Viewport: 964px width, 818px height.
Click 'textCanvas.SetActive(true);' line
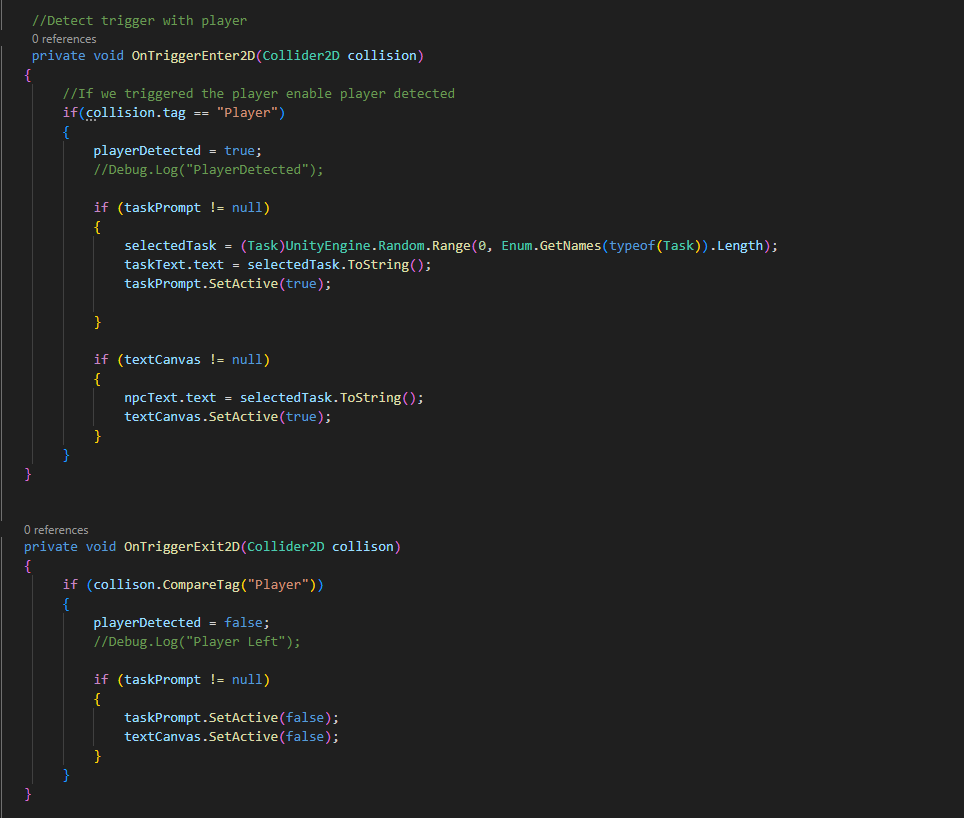tap(227, 417)
